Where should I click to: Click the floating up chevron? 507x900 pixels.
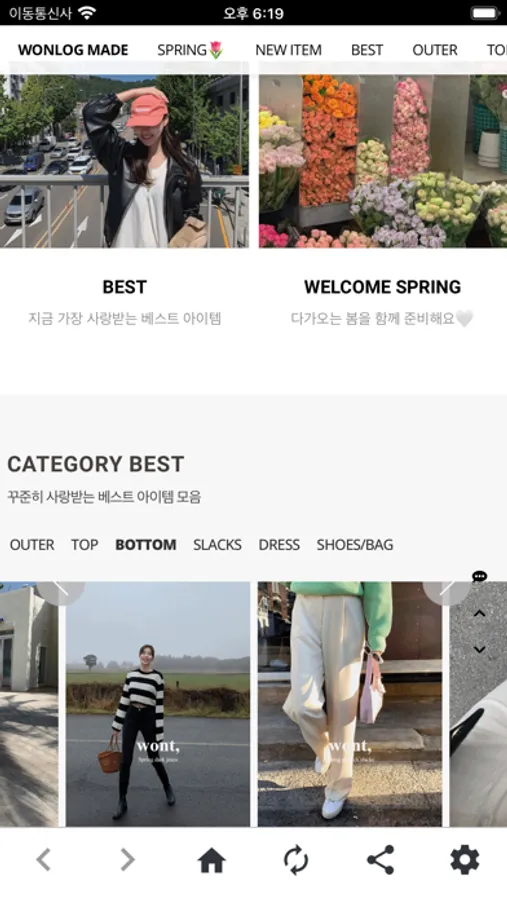479,614
